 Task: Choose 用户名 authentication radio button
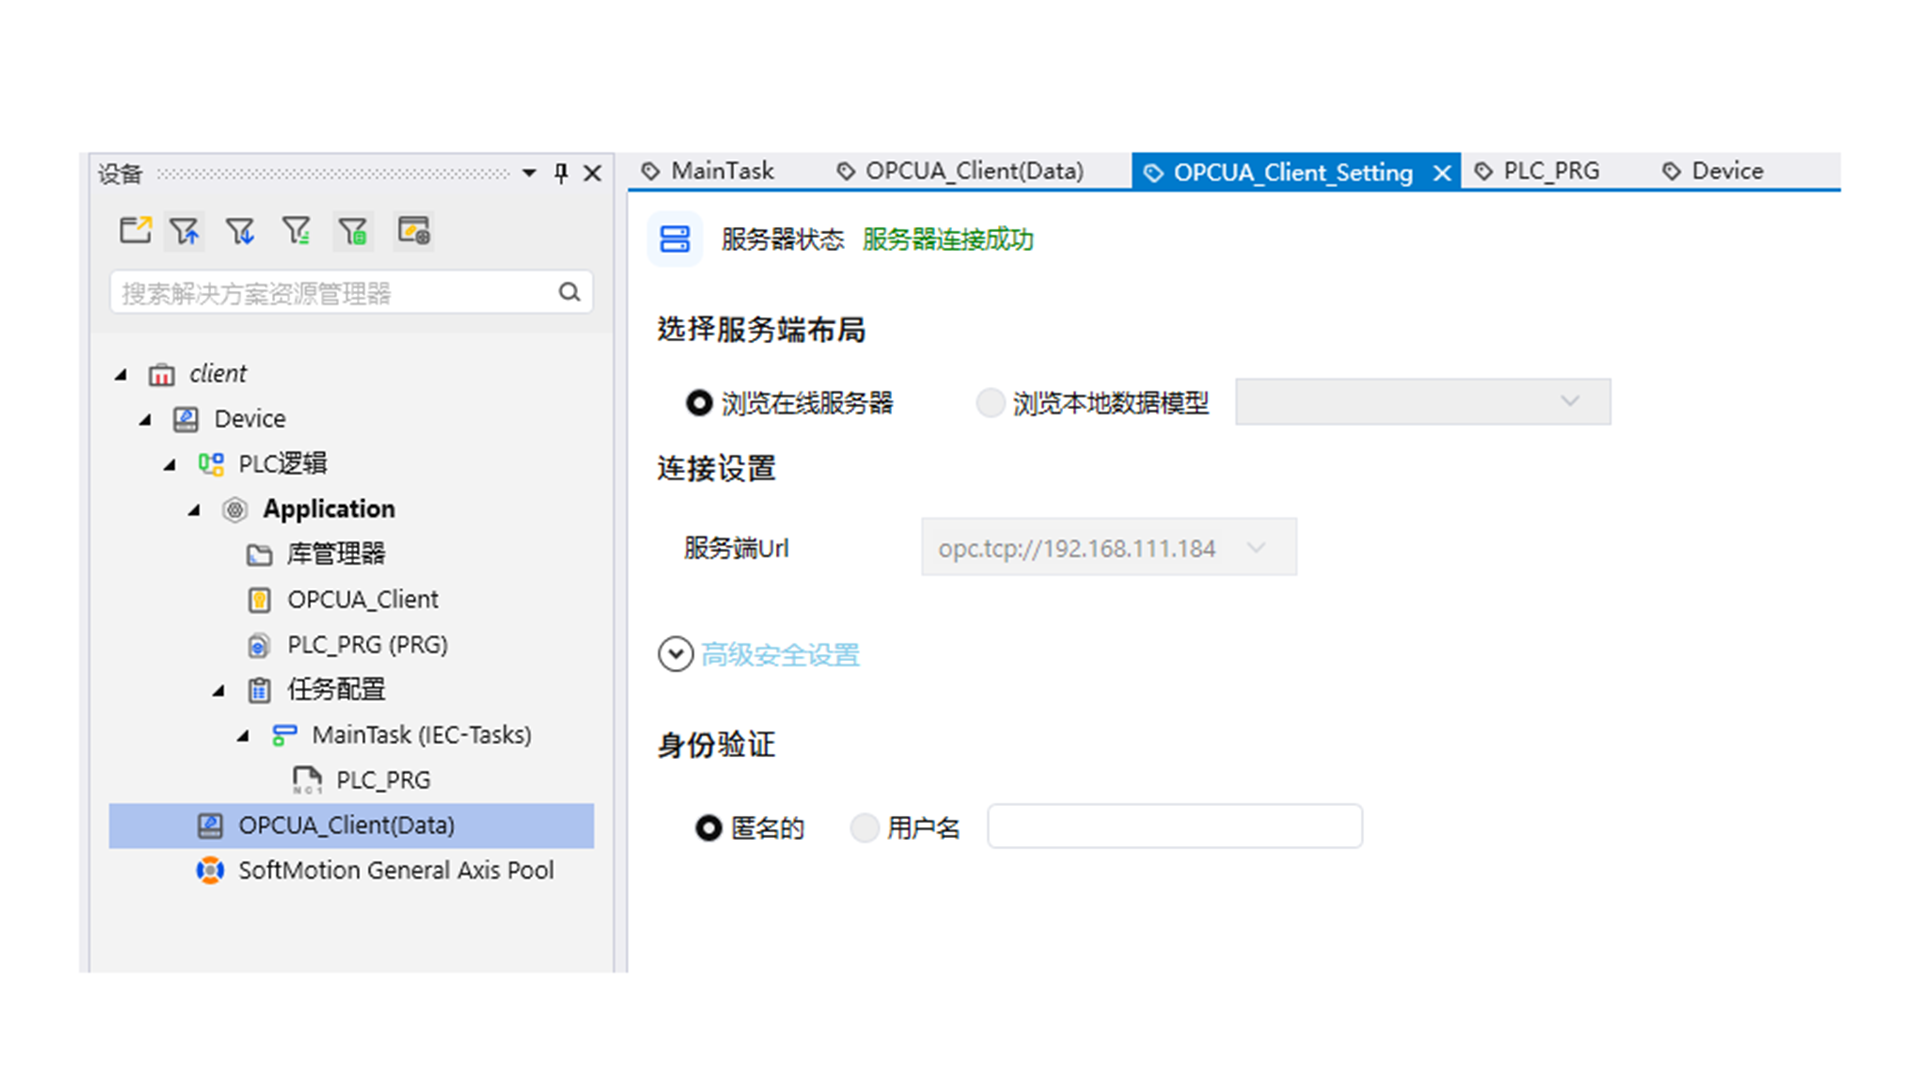(864, 828)
